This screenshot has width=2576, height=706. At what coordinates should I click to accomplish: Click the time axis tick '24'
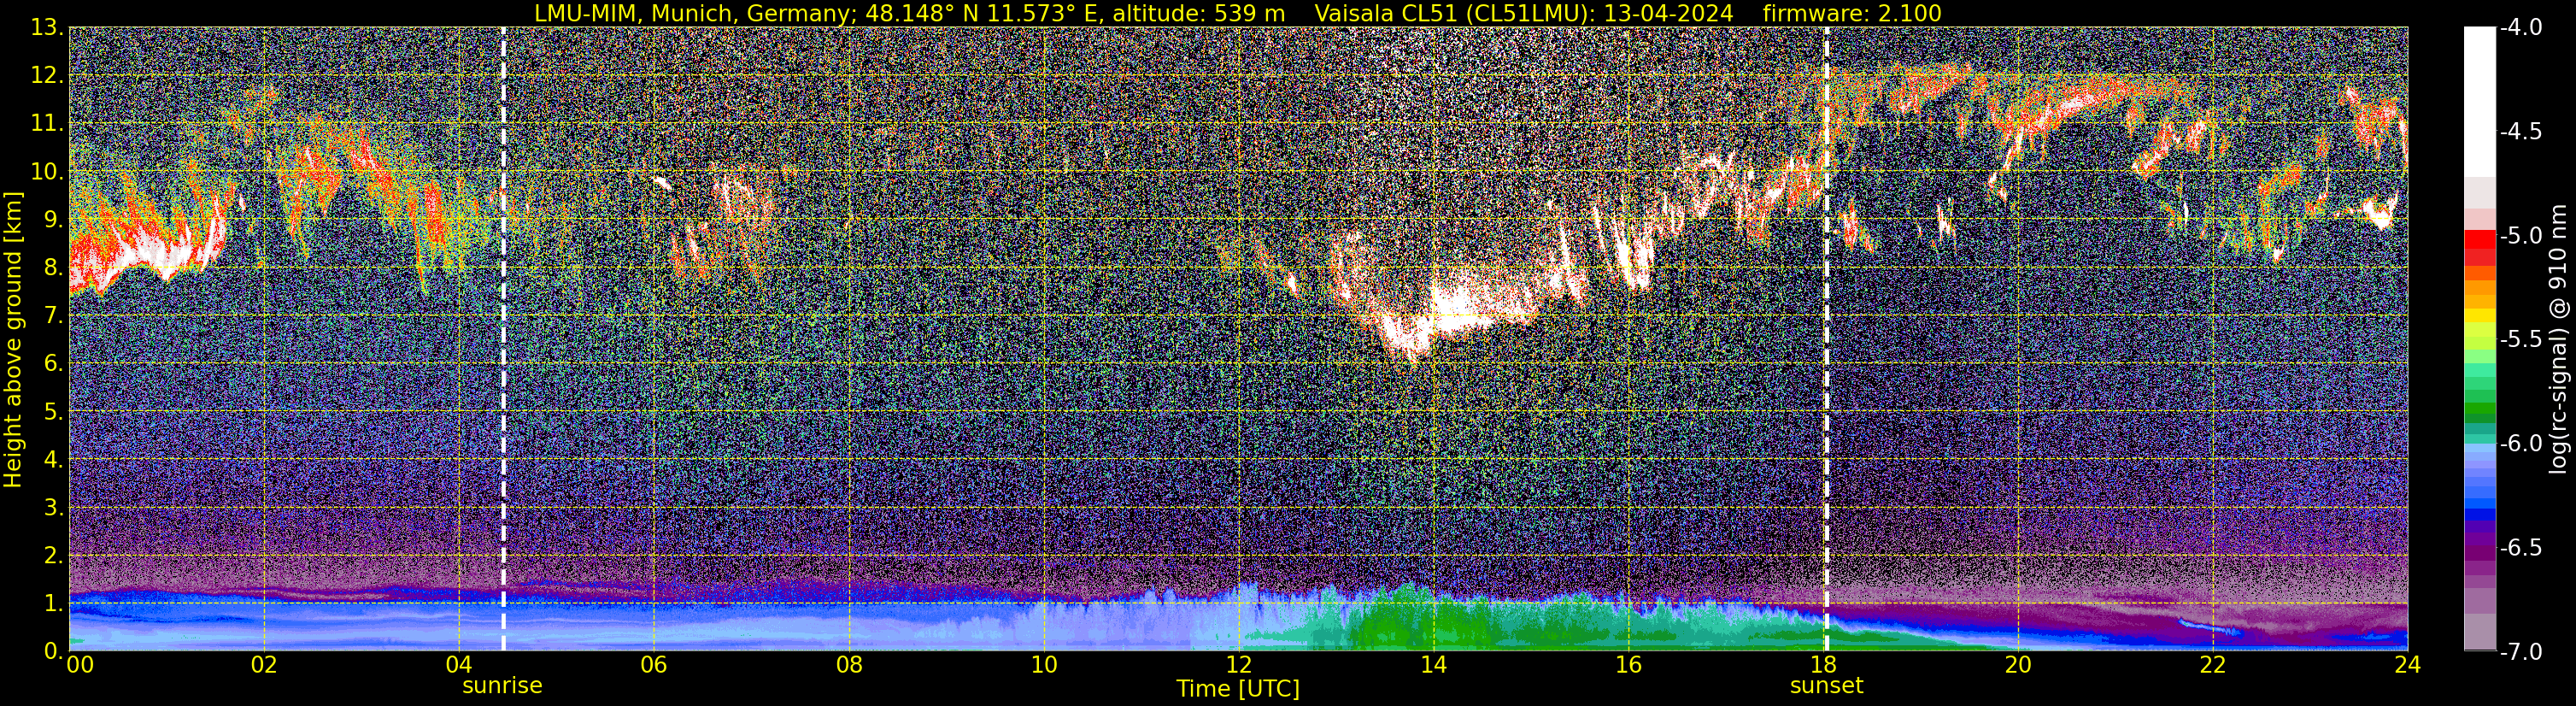2408,665
